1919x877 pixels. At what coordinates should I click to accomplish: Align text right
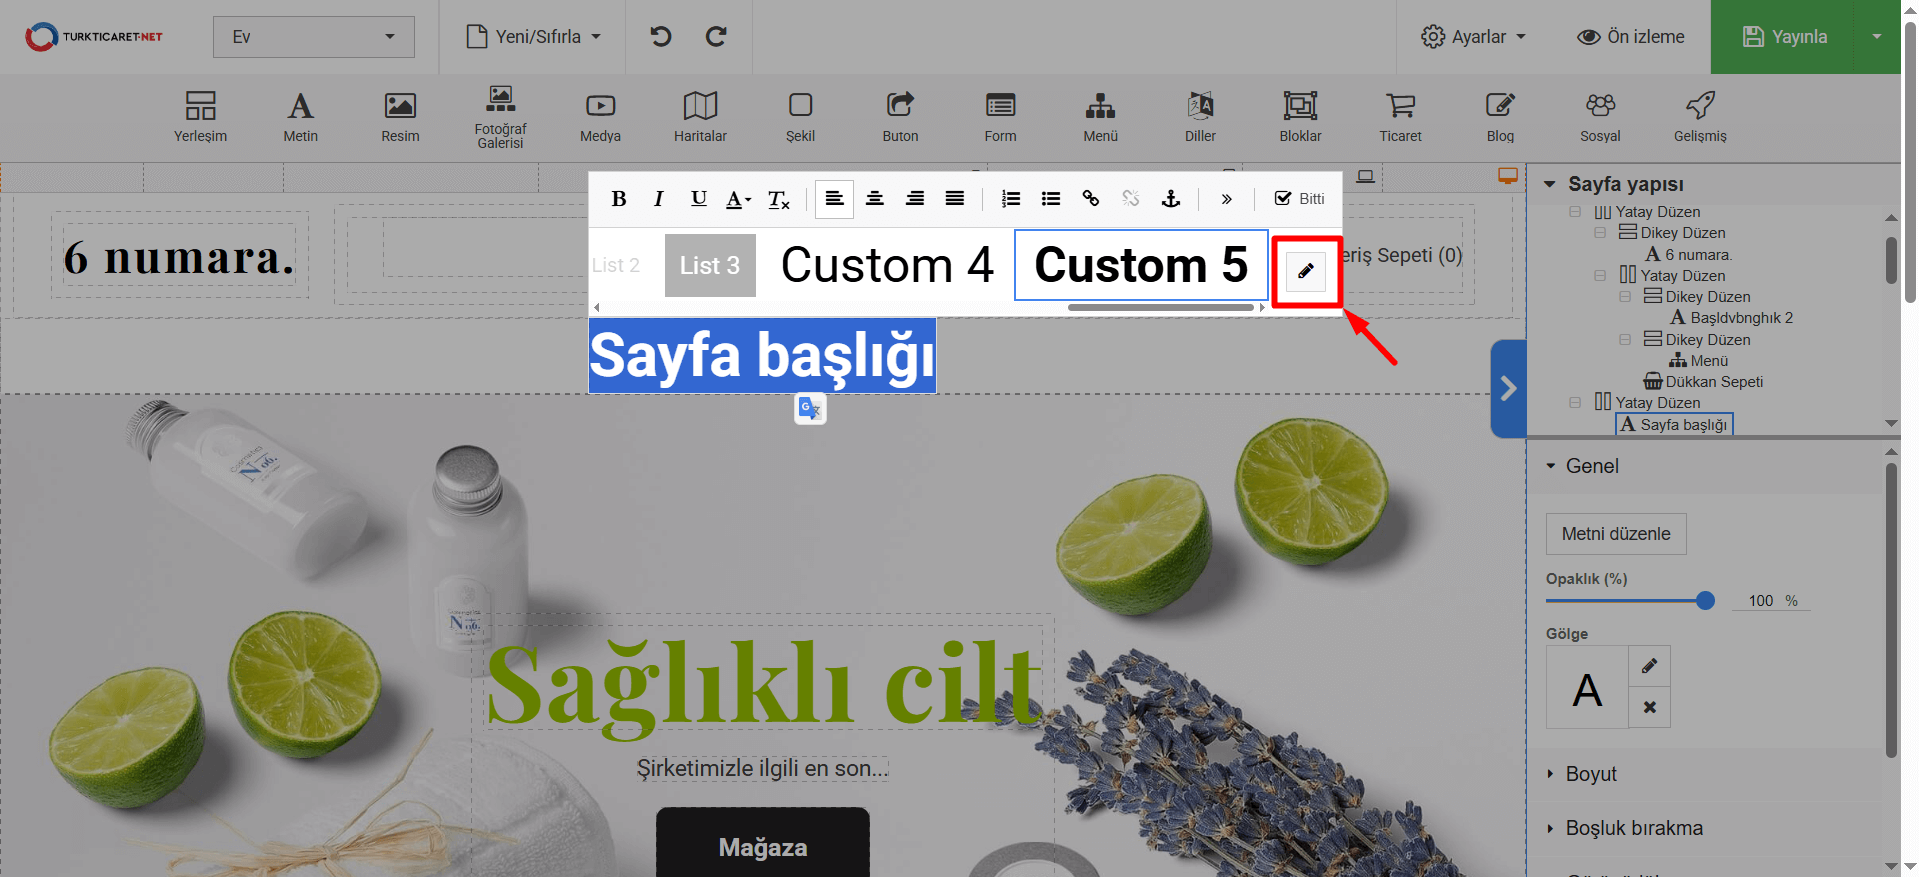tap(915, 199)
